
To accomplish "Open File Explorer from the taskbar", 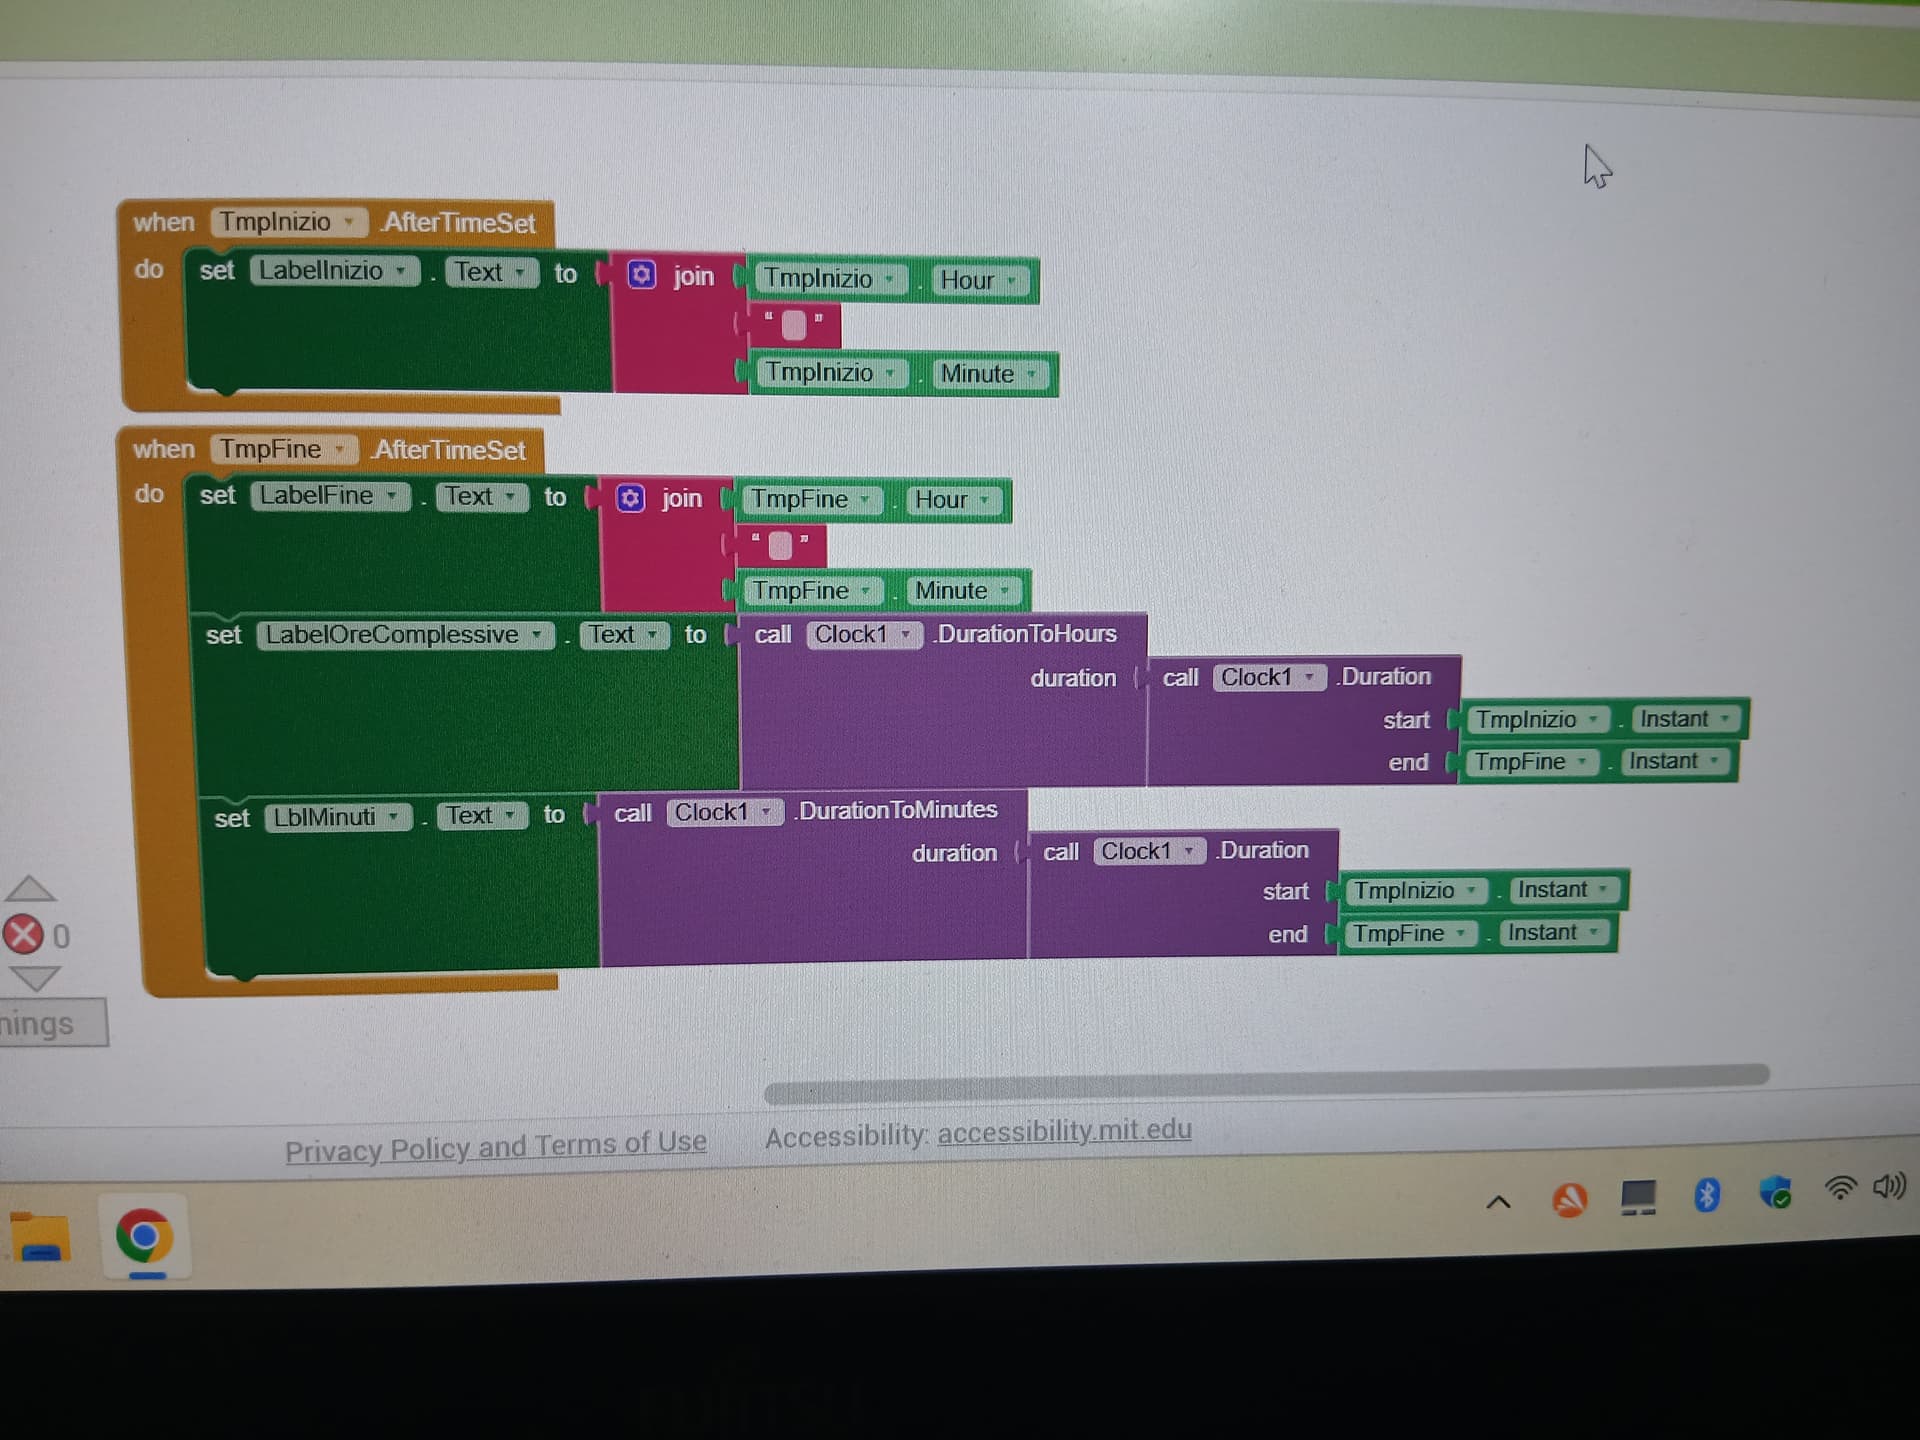I will pyautogui.click(x=40, y=1238).
